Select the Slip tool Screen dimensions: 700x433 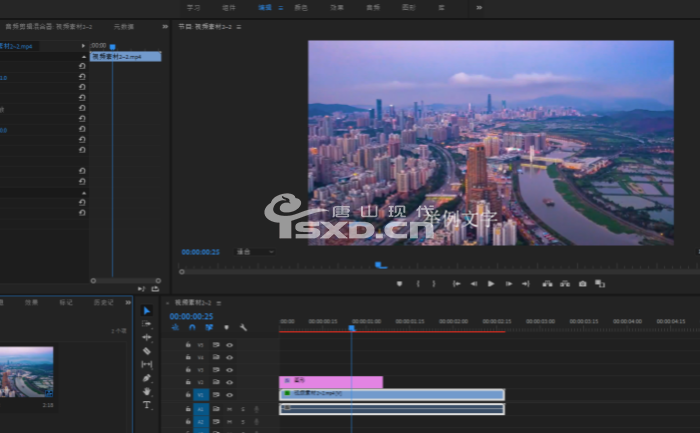tap(146, 364)
